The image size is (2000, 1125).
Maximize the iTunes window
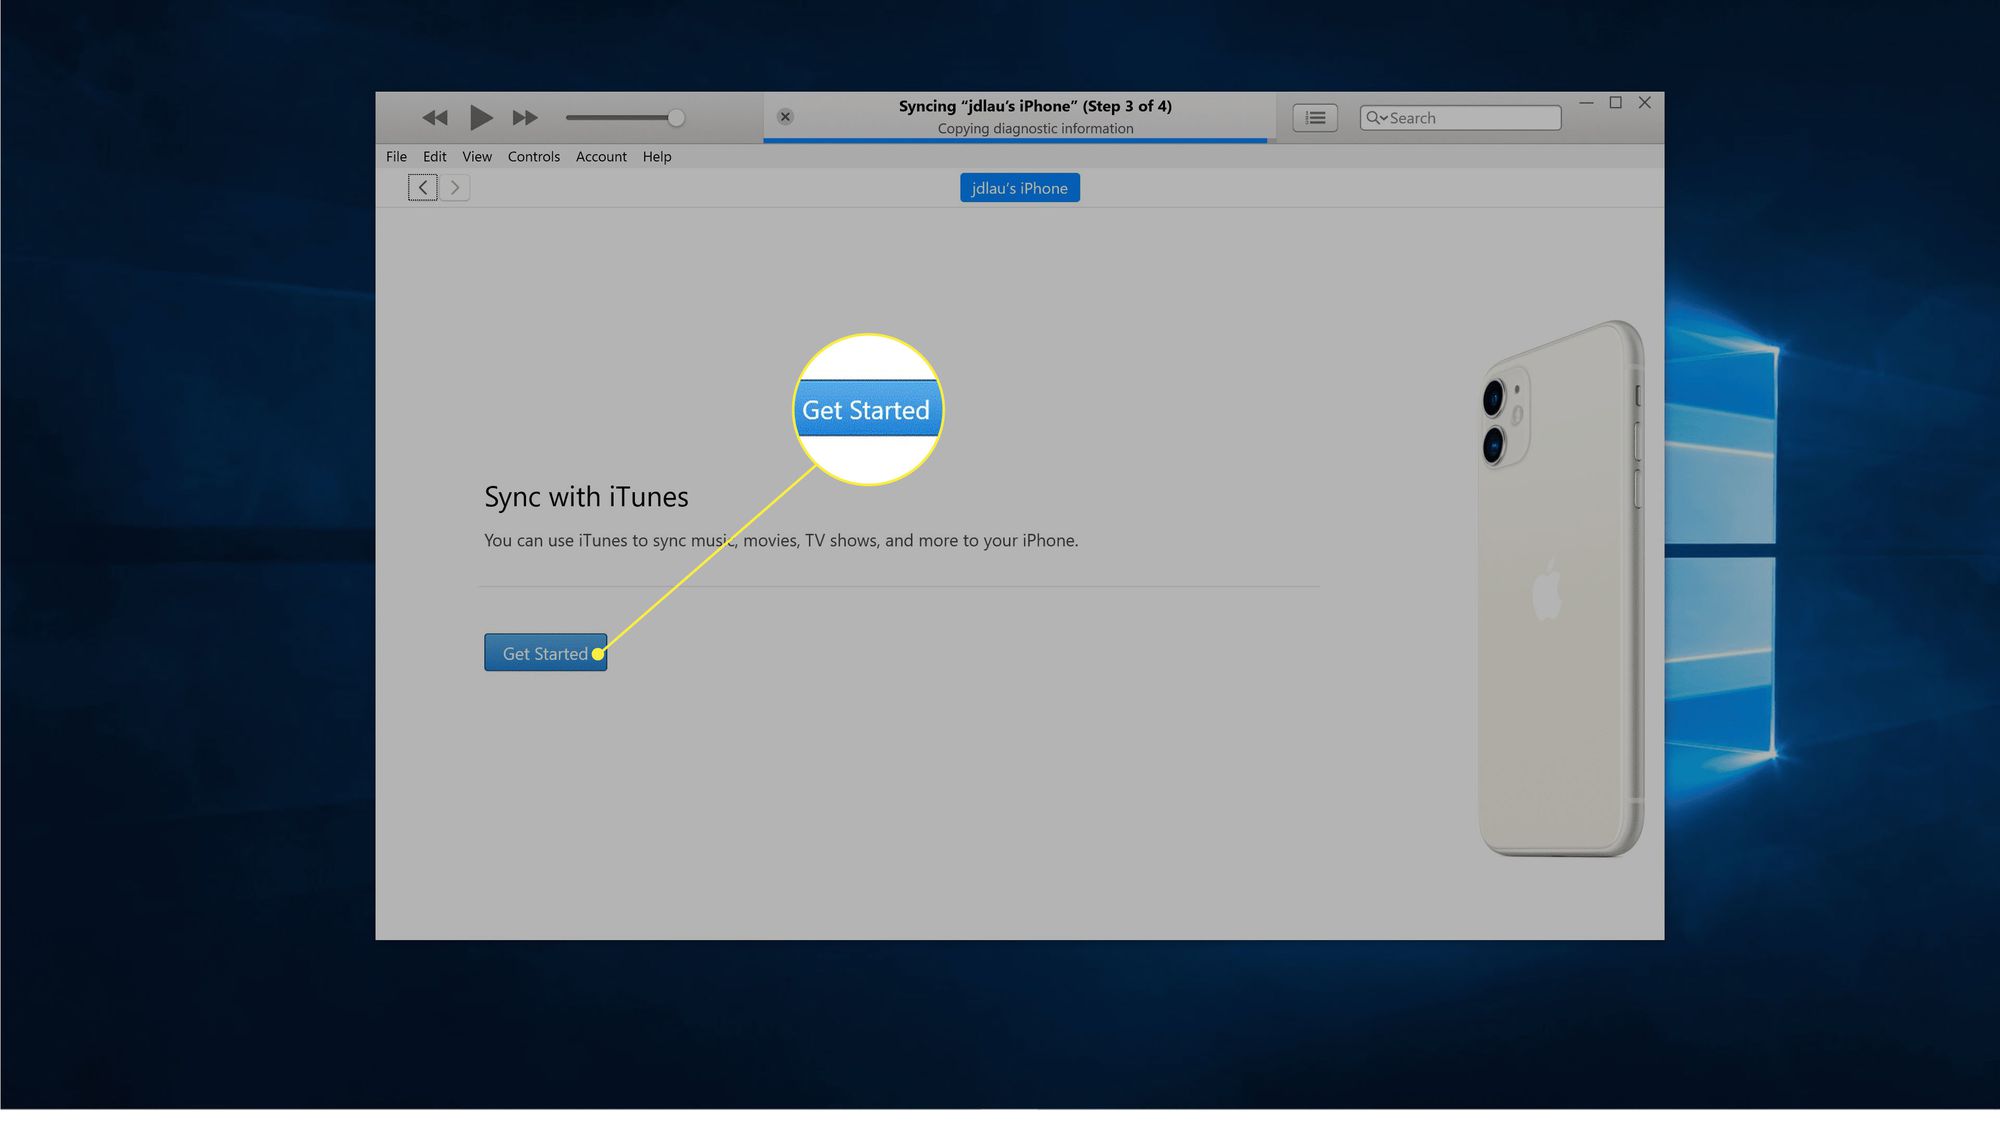[1615, 103]
